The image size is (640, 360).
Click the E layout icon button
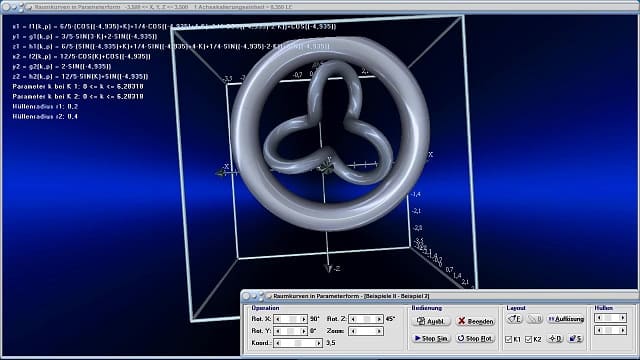pyautogui.click(x=515, y=319)
